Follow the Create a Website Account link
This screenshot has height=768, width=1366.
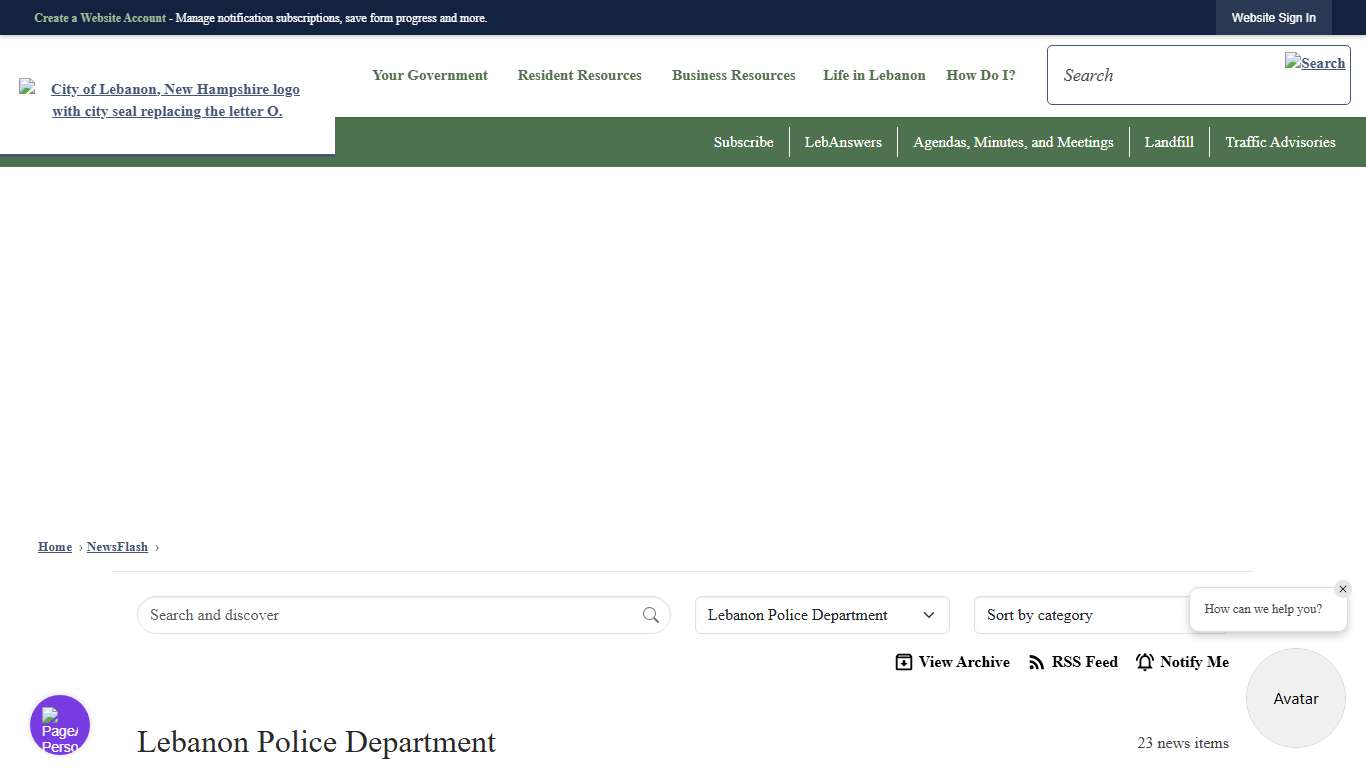click(x=100, y=18)
